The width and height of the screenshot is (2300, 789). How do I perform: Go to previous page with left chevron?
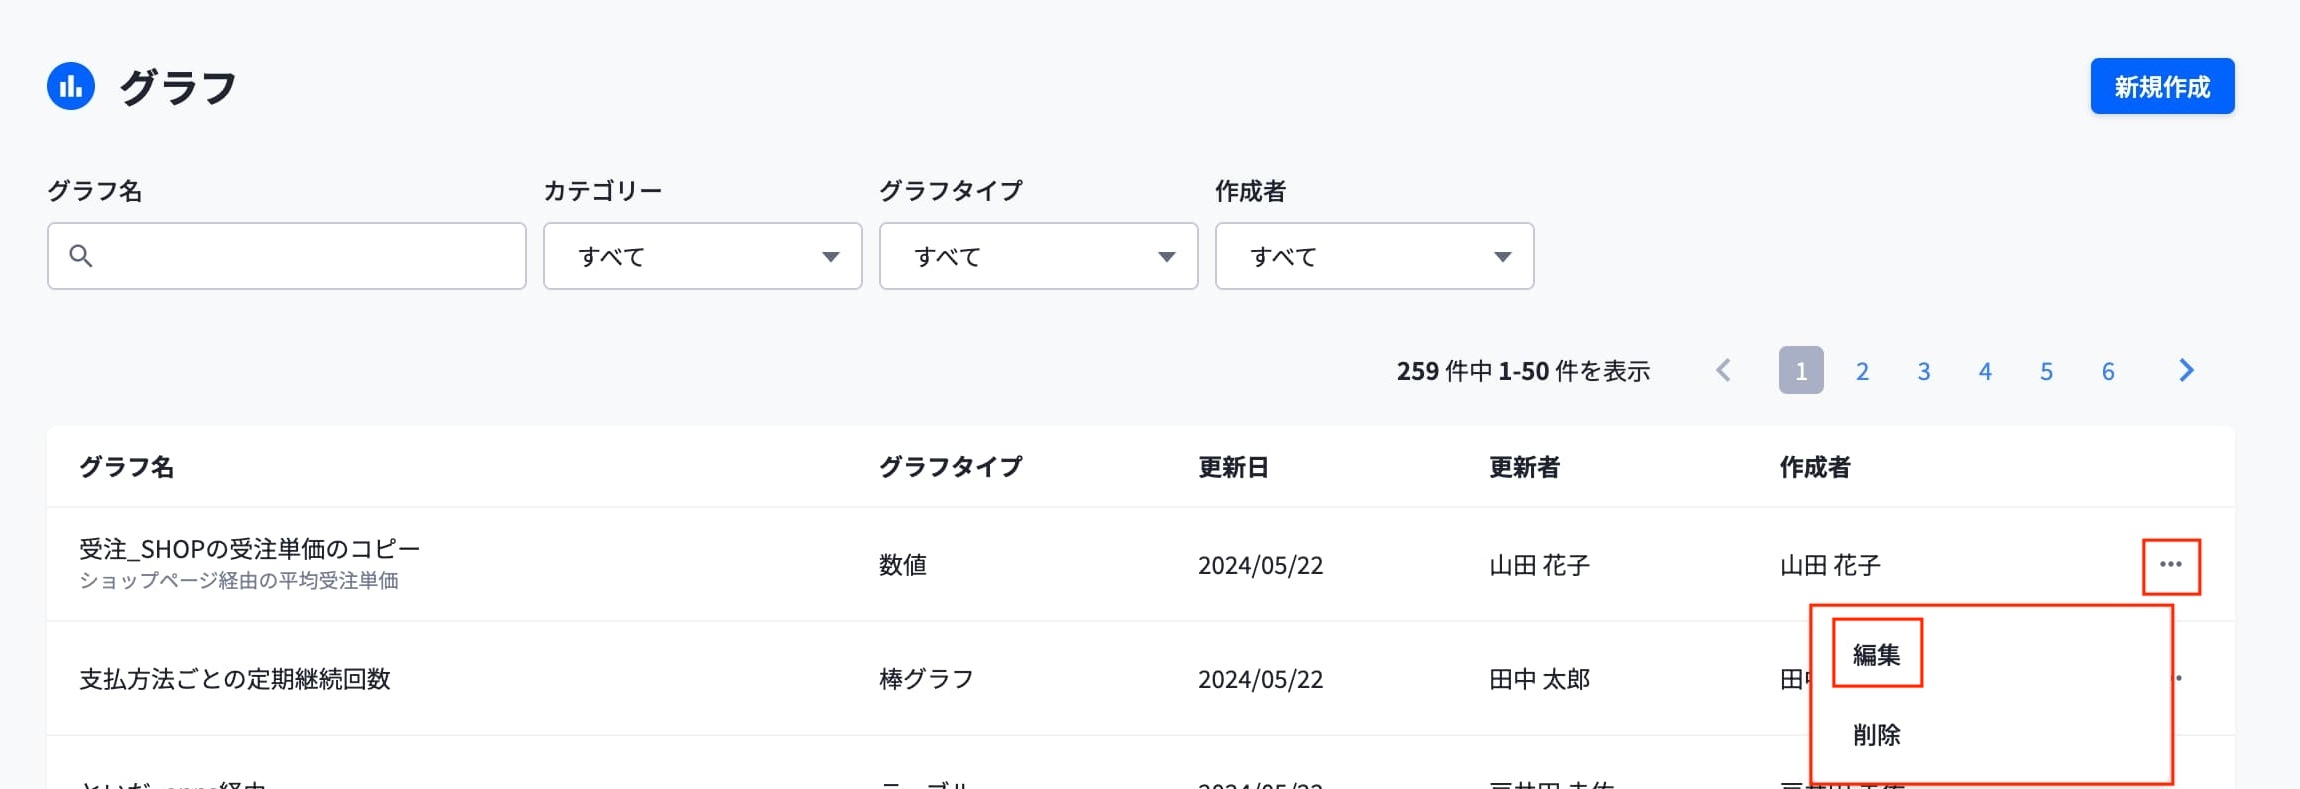[x=1723, y=371]
